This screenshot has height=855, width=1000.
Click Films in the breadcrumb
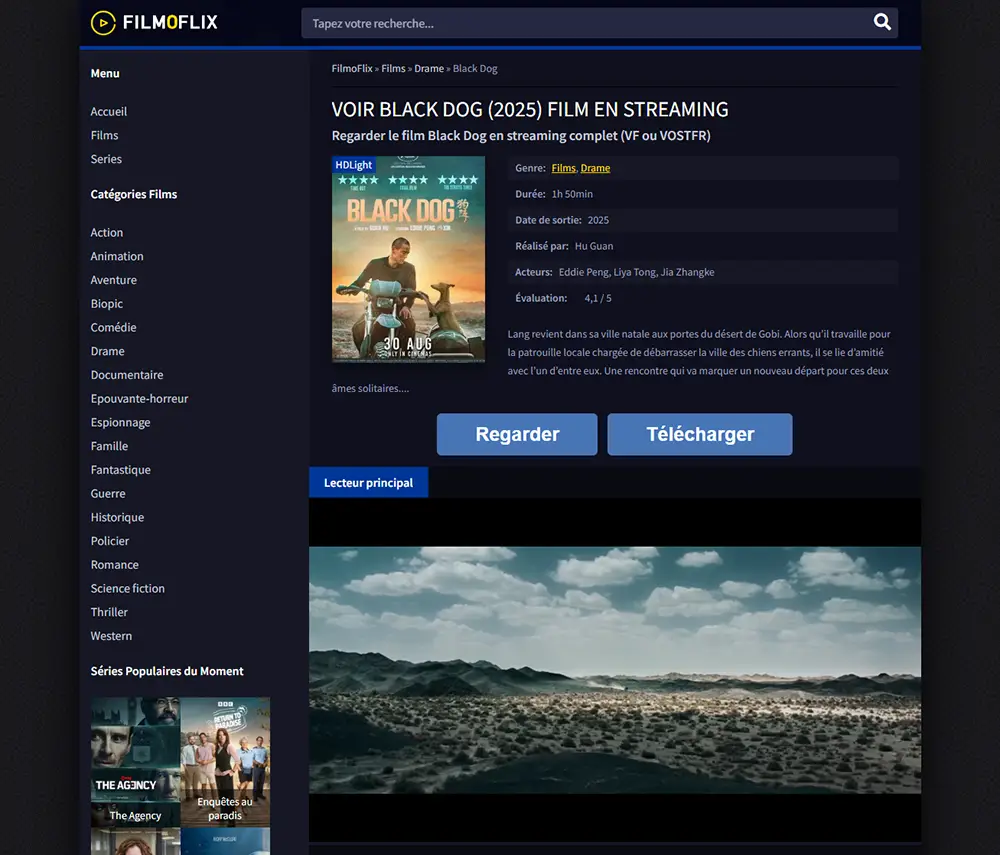click(393, 68)
